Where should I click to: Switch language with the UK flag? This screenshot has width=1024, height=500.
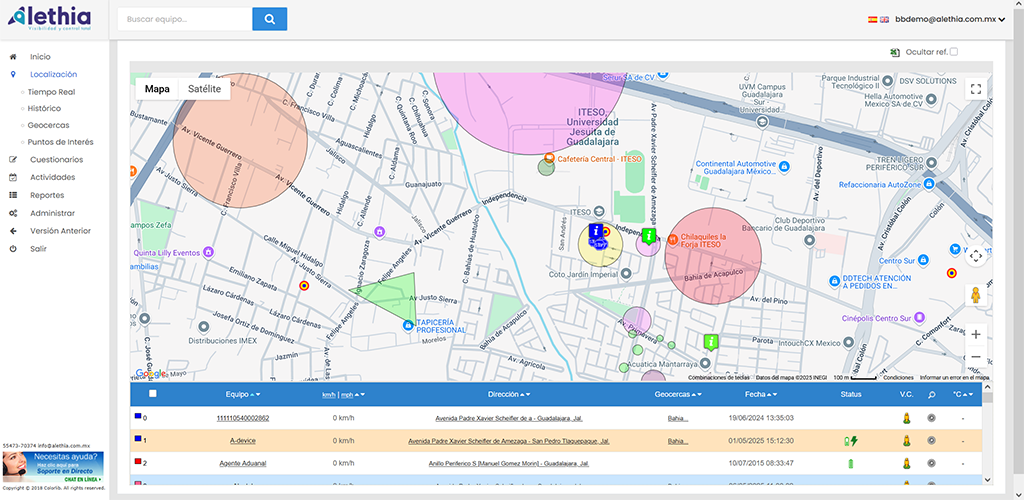(x=884, y=20)
